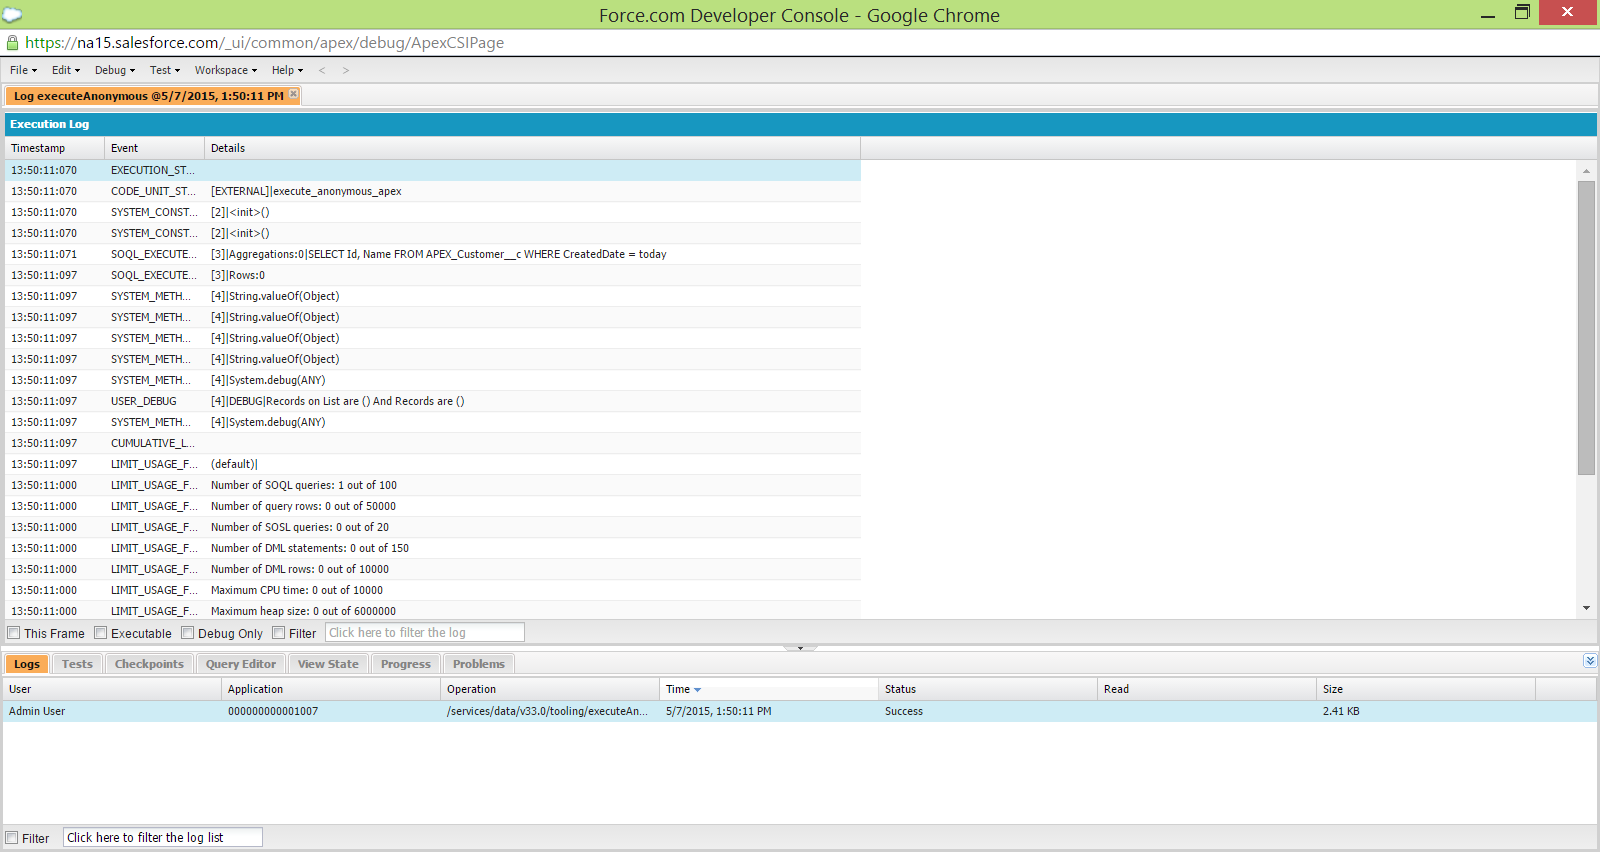Close the Log executeAnonymous tab
The height and width of the screenshot is (852, 1600).
pyautogui.click(x=293, y=94)
